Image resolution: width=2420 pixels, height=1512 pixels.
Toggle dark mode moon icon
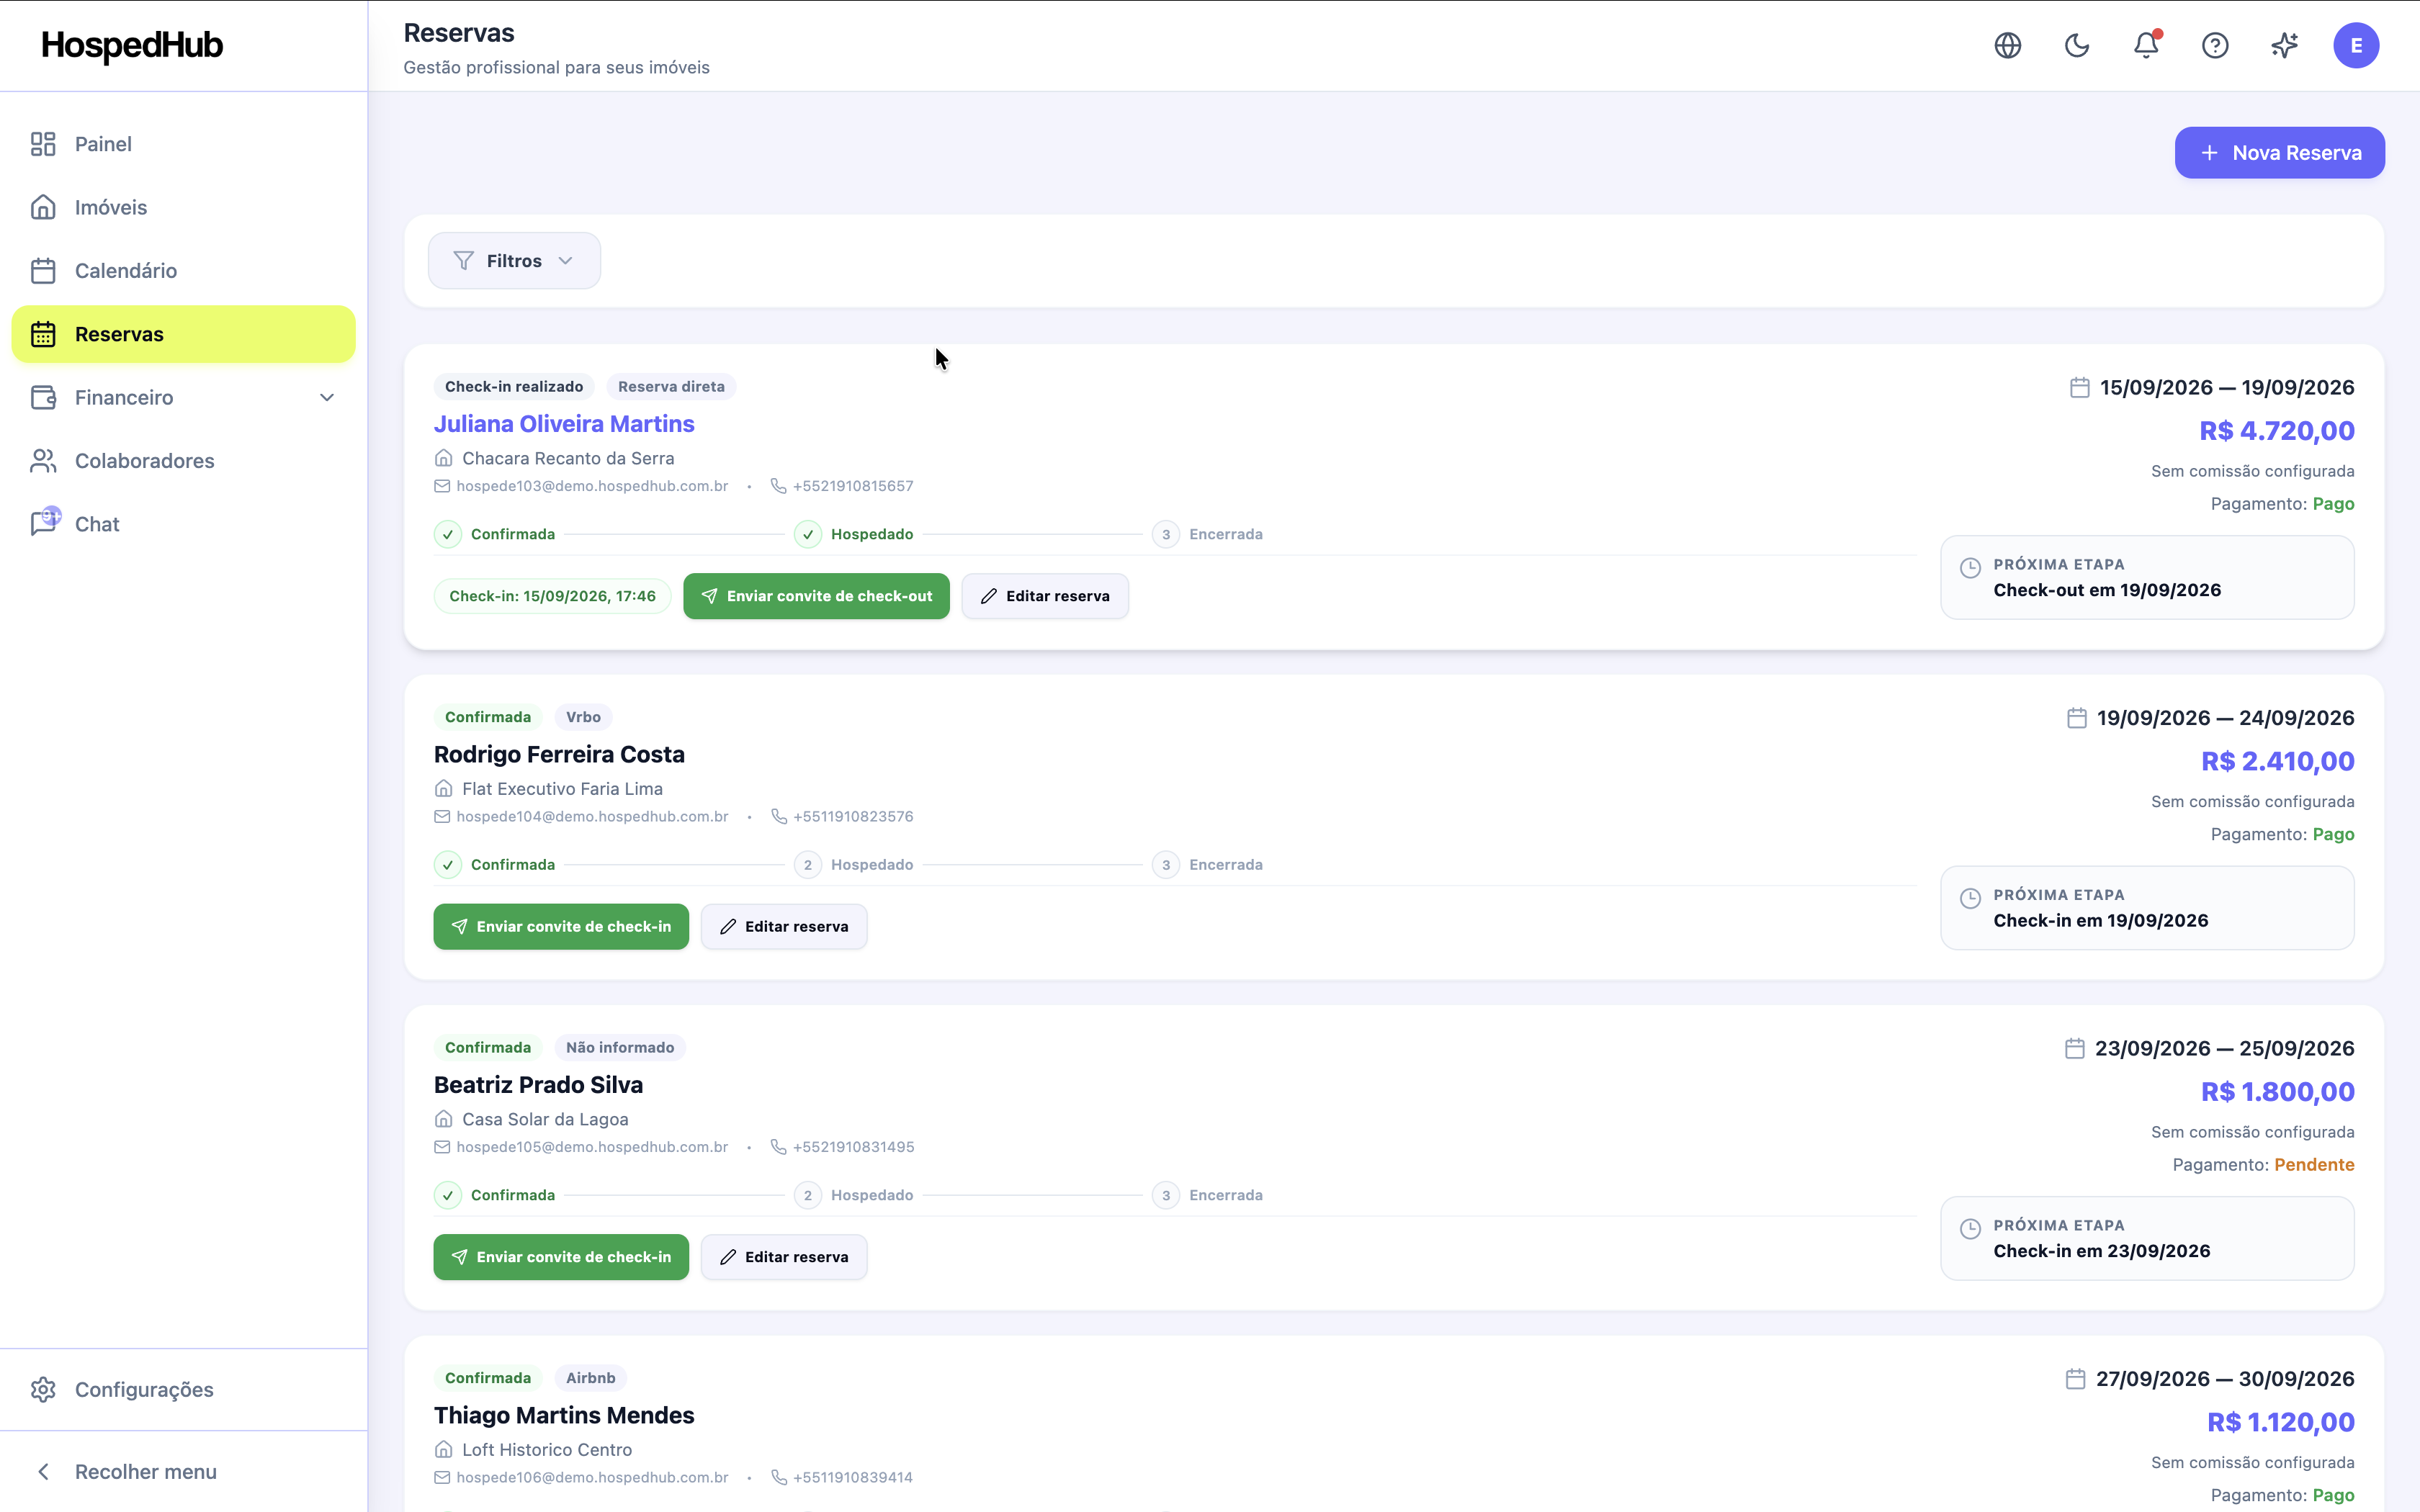click(x=2077, y=45)
